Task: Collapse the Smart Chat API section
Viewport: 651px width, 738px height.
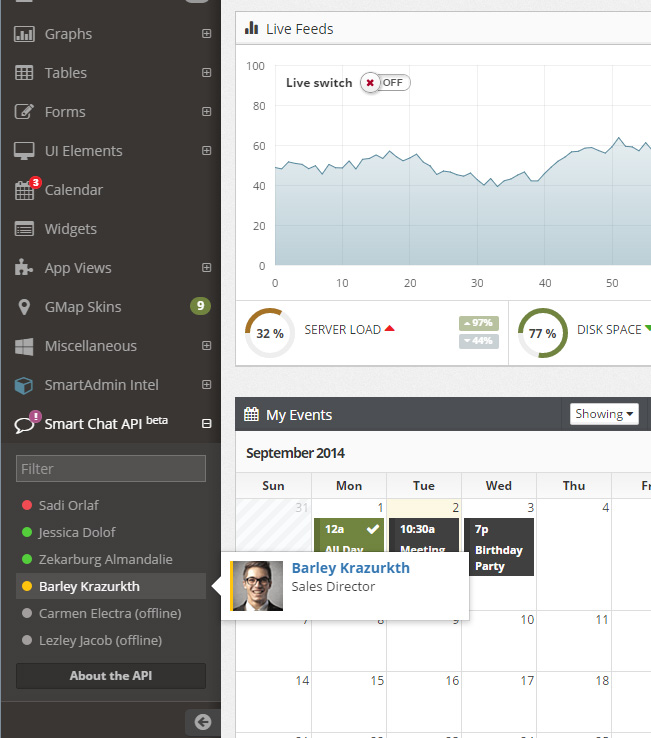Action: [x=206, y=424]
